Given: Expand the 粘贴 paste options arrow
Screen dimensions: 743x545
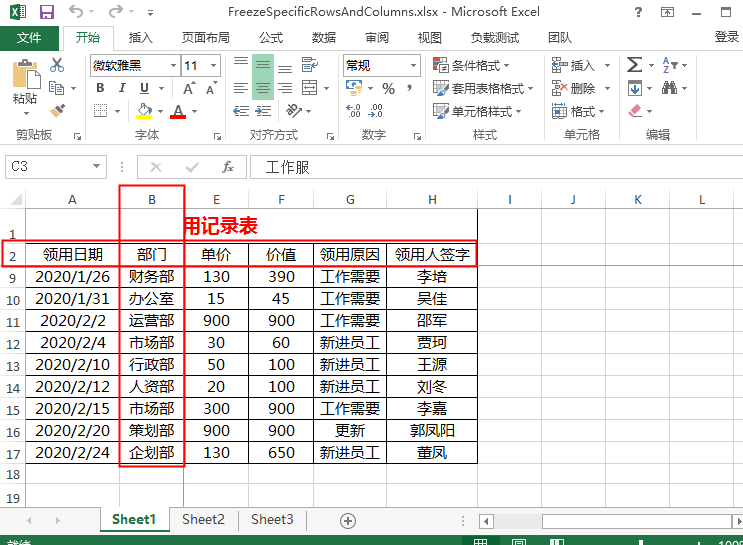Looking at the screenshot, I should click(x=26, y=113).
